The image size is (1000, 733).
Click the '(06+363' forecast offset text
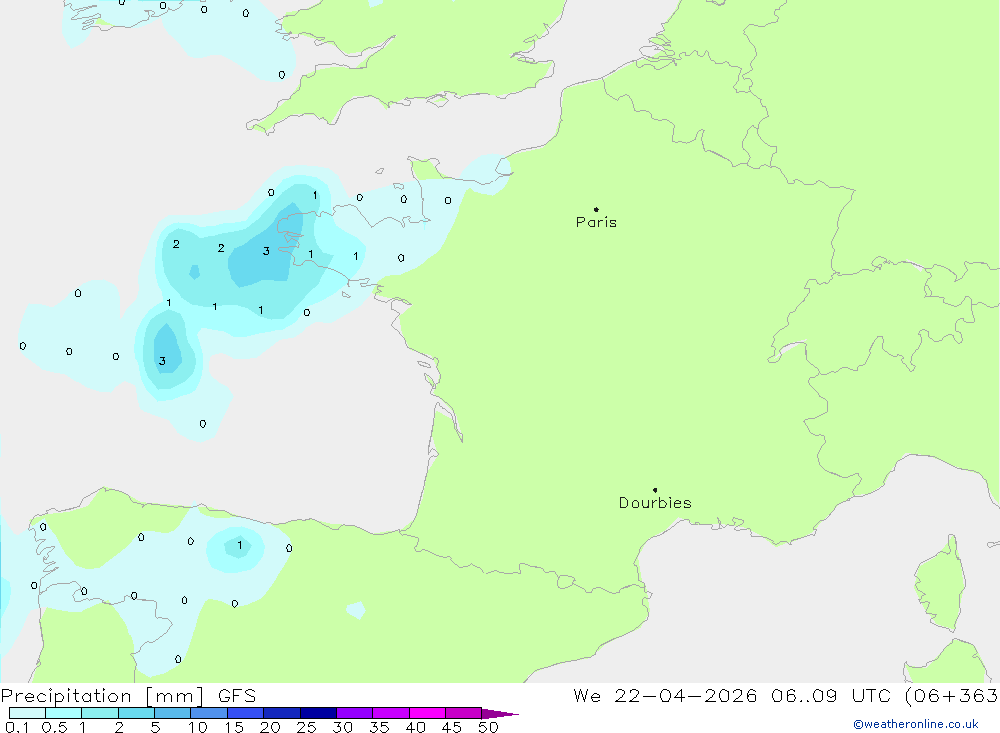coord(951,696)
